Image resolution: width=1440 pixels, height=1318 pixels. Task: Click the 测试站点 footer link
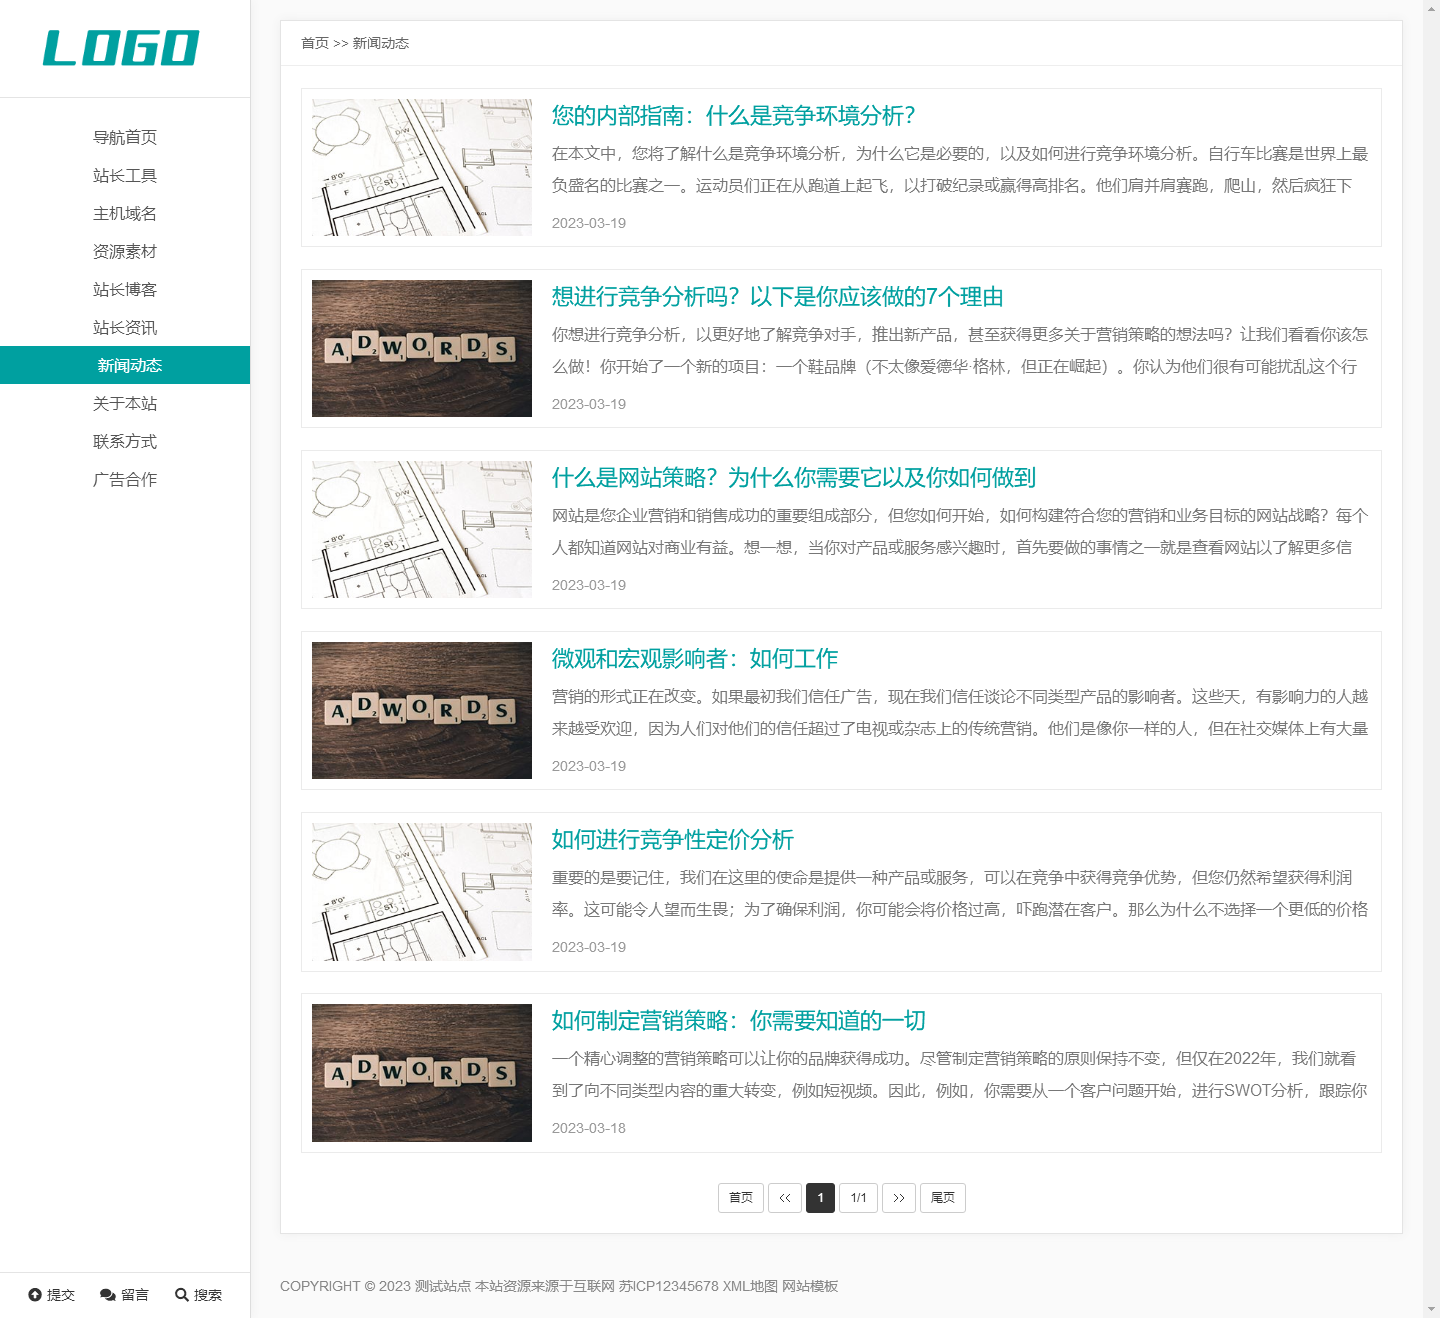point(443,1286)
